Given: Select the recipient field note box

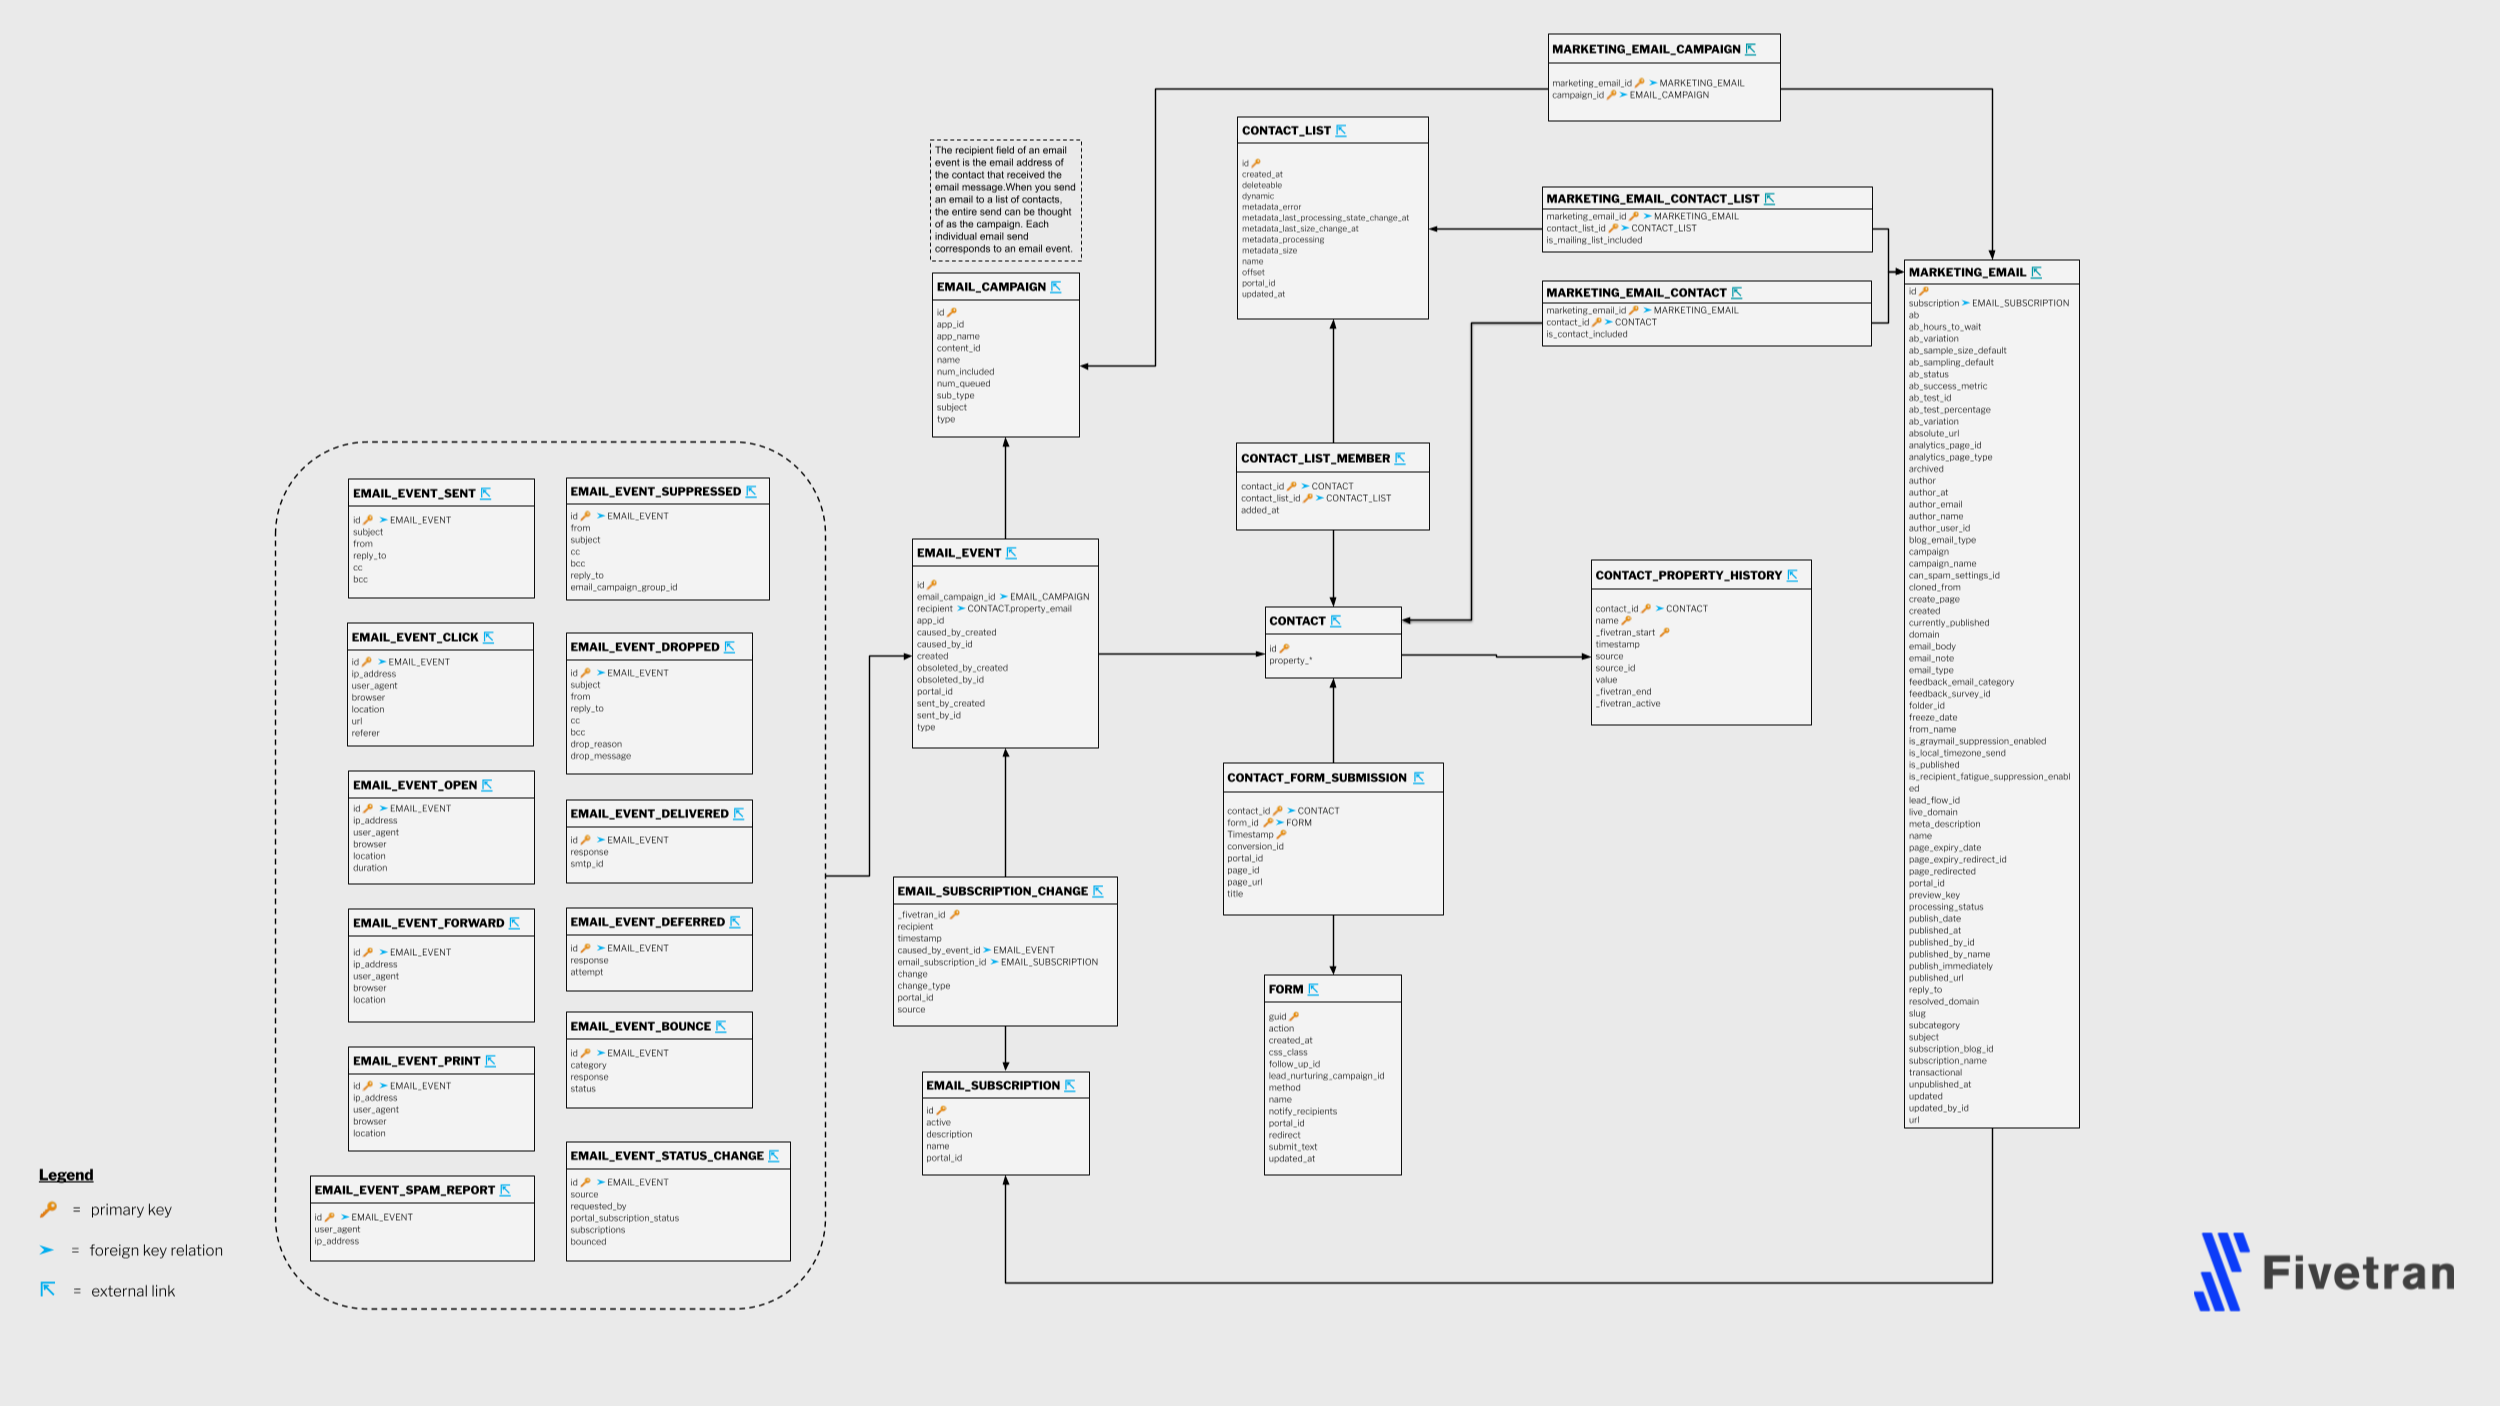Looking at the screenshot, I should (x=1005, y=200).
